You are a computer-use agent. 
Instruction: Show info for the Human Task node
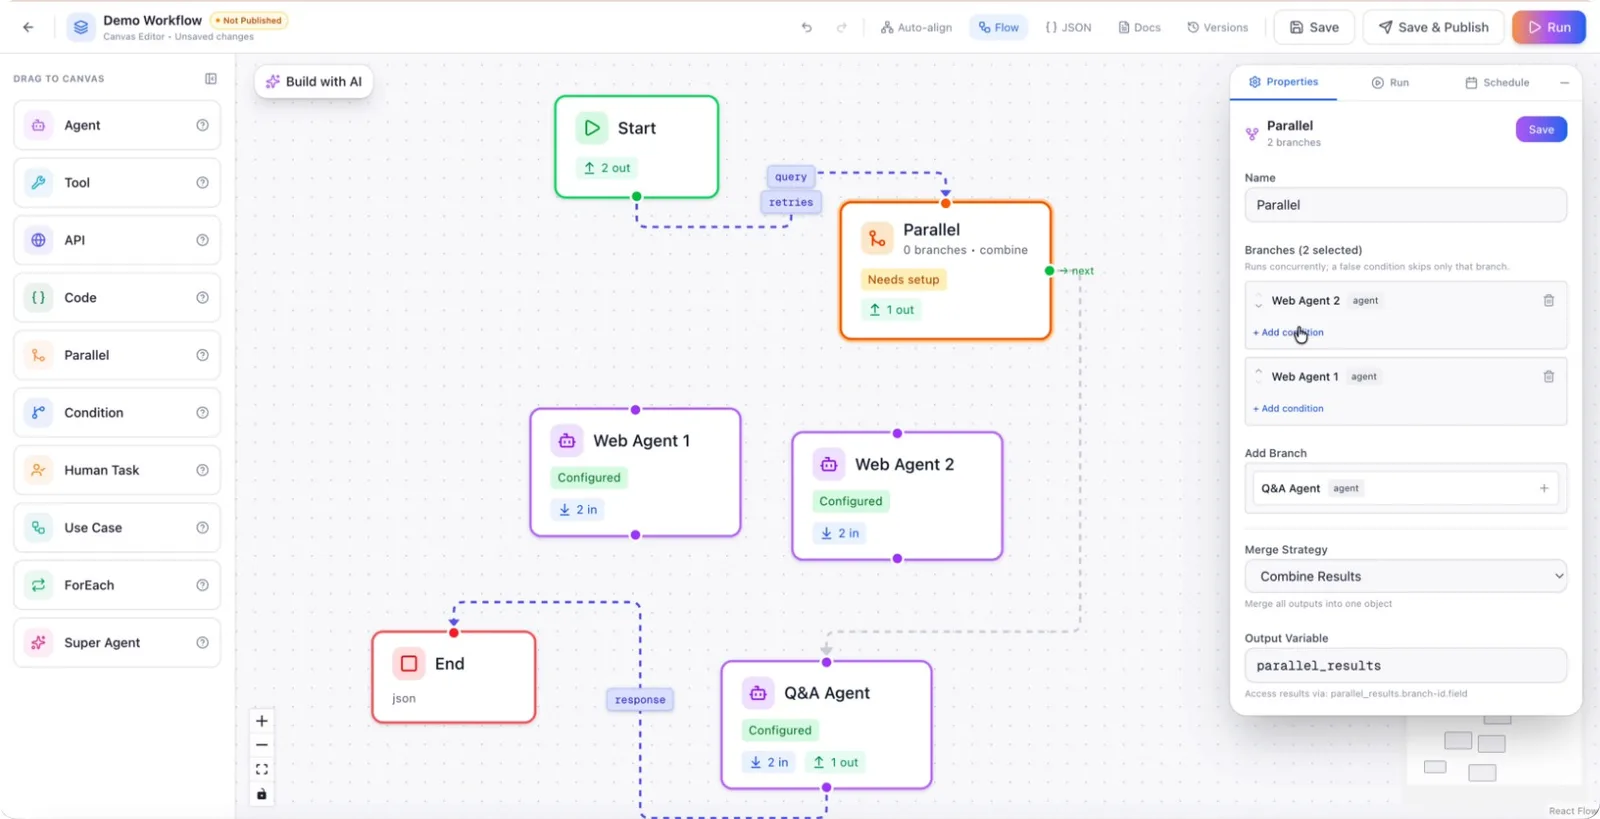203,470
